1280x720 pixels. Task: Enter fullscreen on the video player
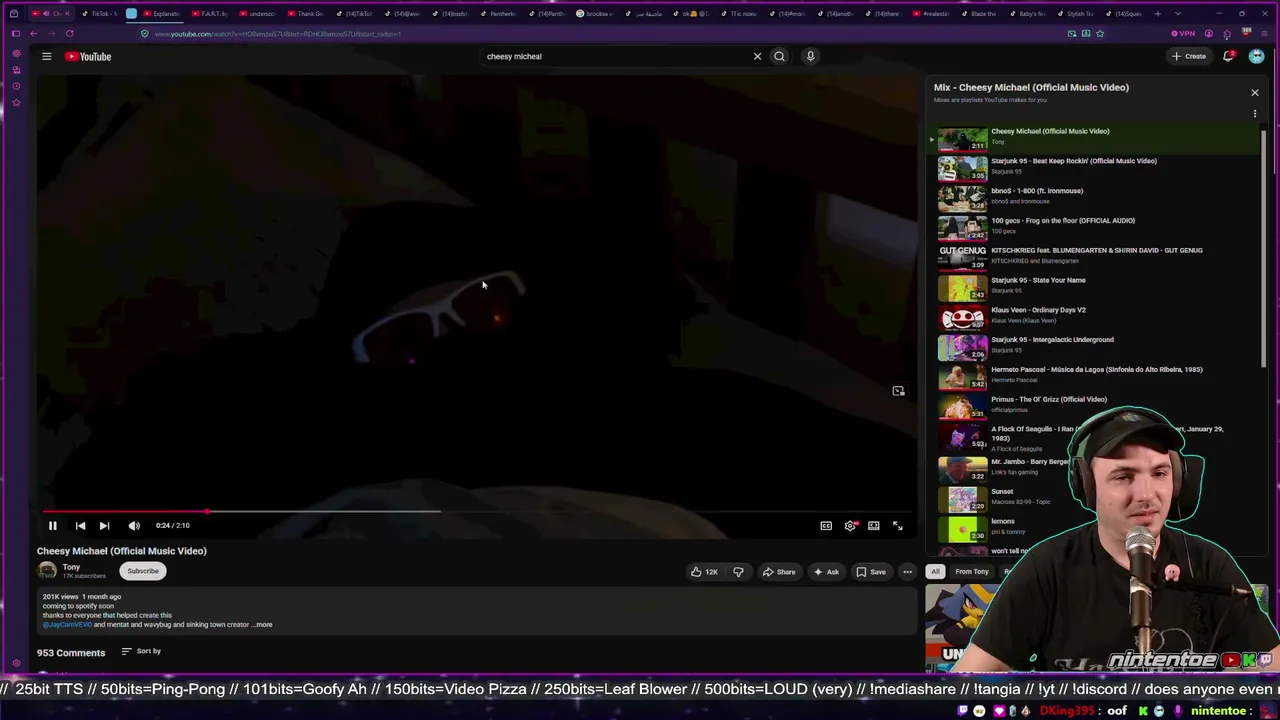point(898,525)
